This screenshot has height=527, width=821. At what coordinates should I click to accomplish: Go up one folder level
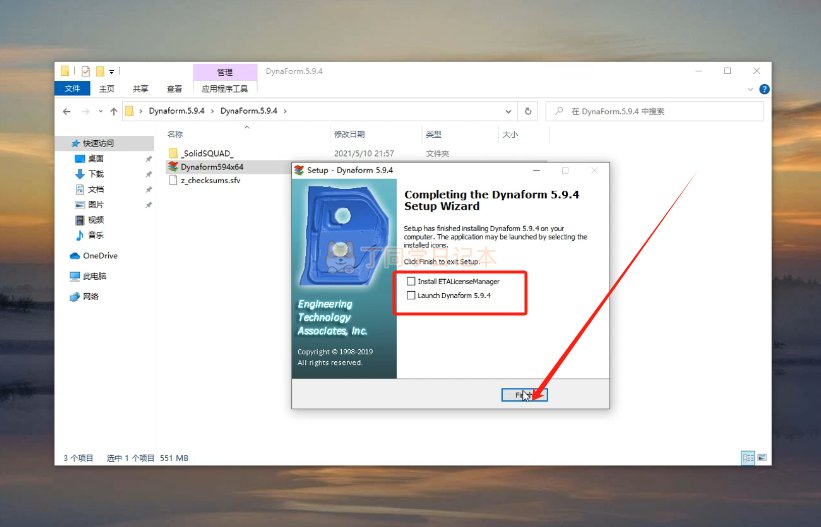pyautogui.click(x=114, y=111)
